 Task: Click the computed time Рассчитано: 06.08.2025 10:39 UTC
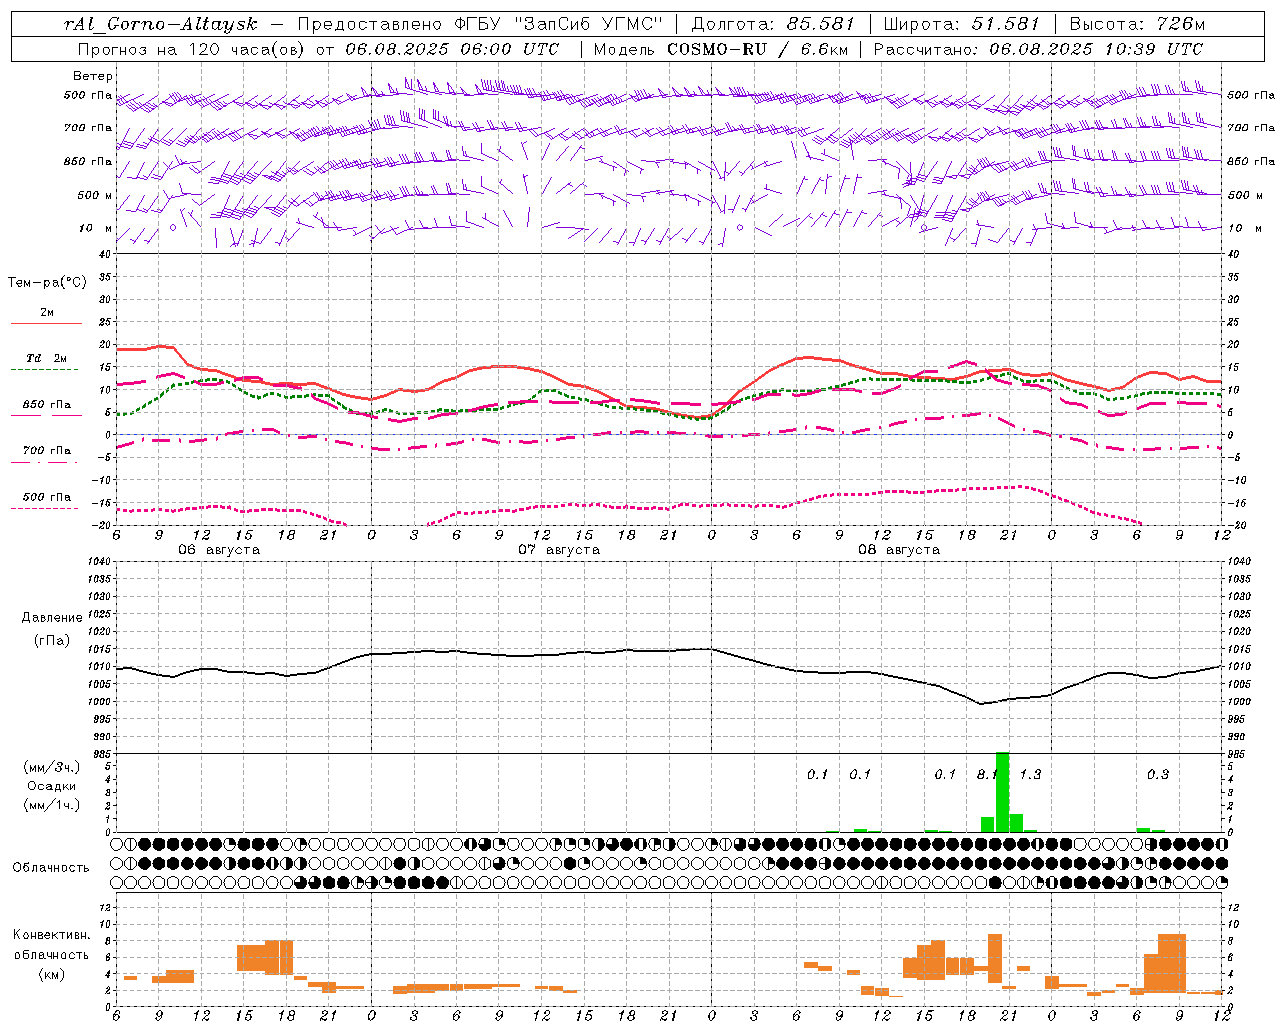[1038, 49]
